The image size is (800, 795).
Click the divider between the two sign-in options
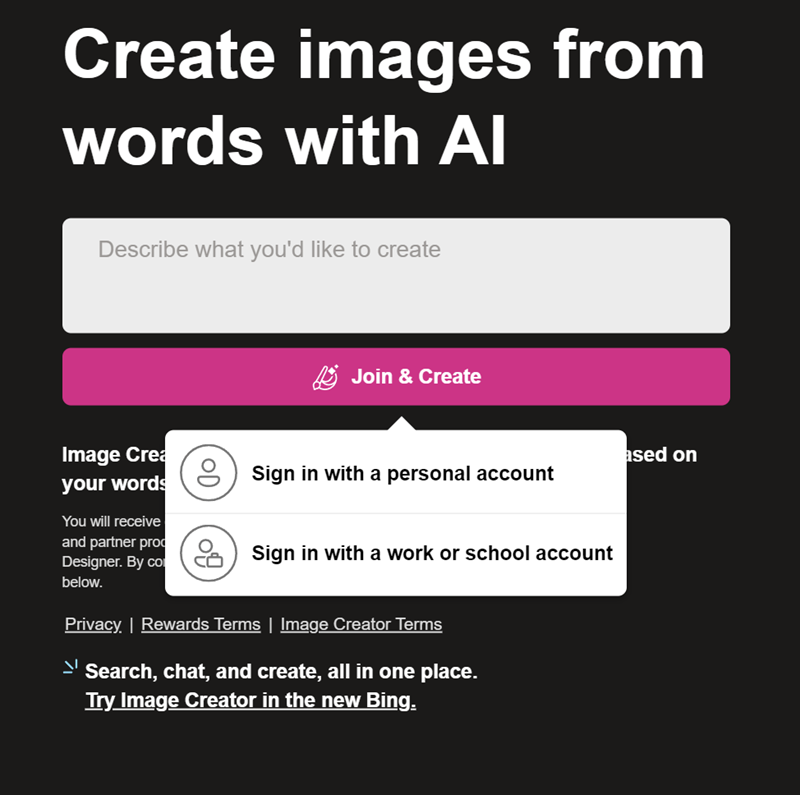pyautogui.click(x=396, y=513)
